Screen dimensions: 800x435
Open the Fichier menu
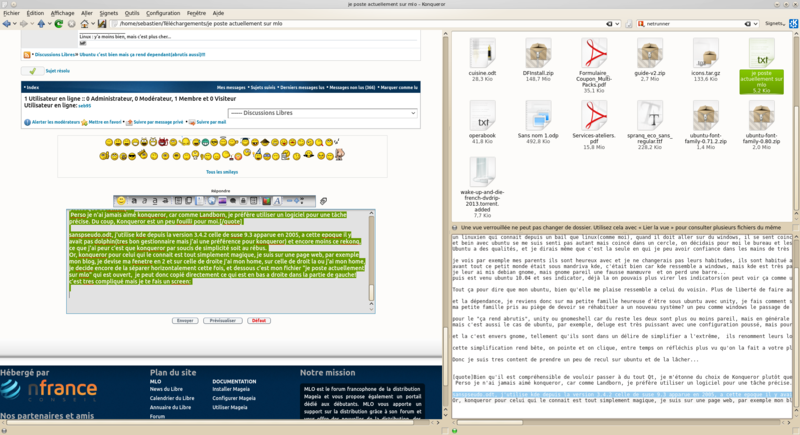point(11,13)
